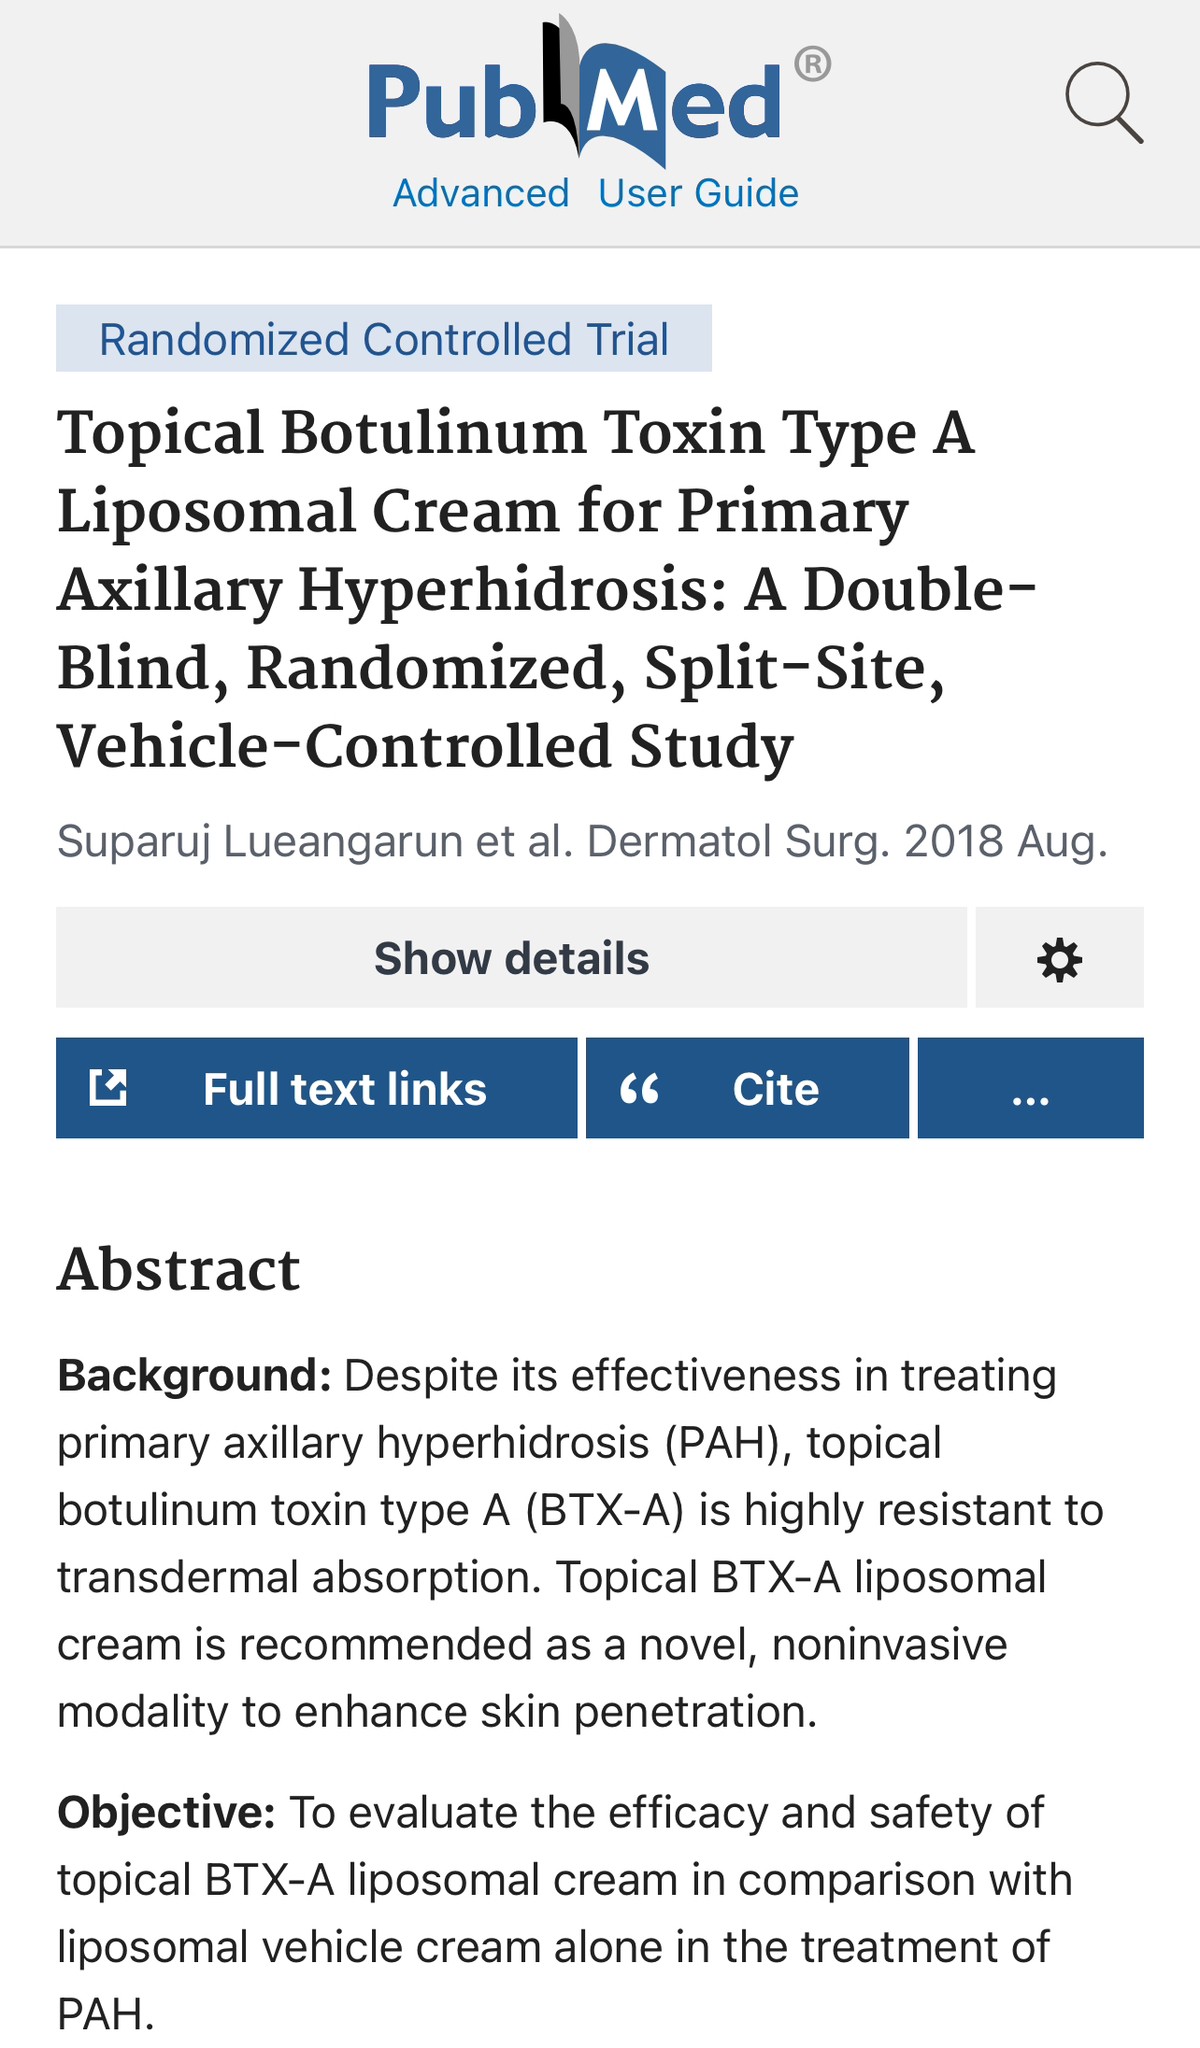1200x2048 pixels.
Task: Open the User Guide link
Action: point(698,193)
